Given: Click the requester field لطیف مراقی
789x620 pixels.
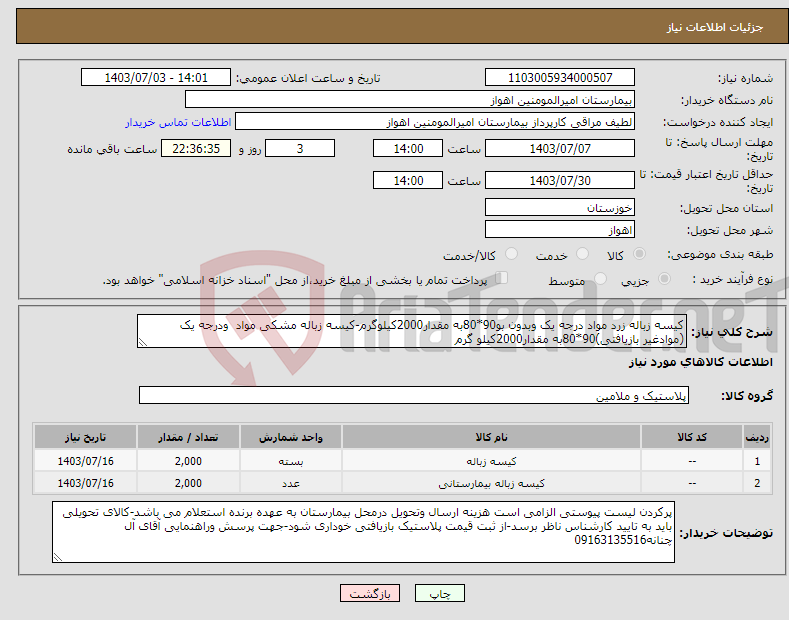Looking at the screenshot, I should coord(435,122).
